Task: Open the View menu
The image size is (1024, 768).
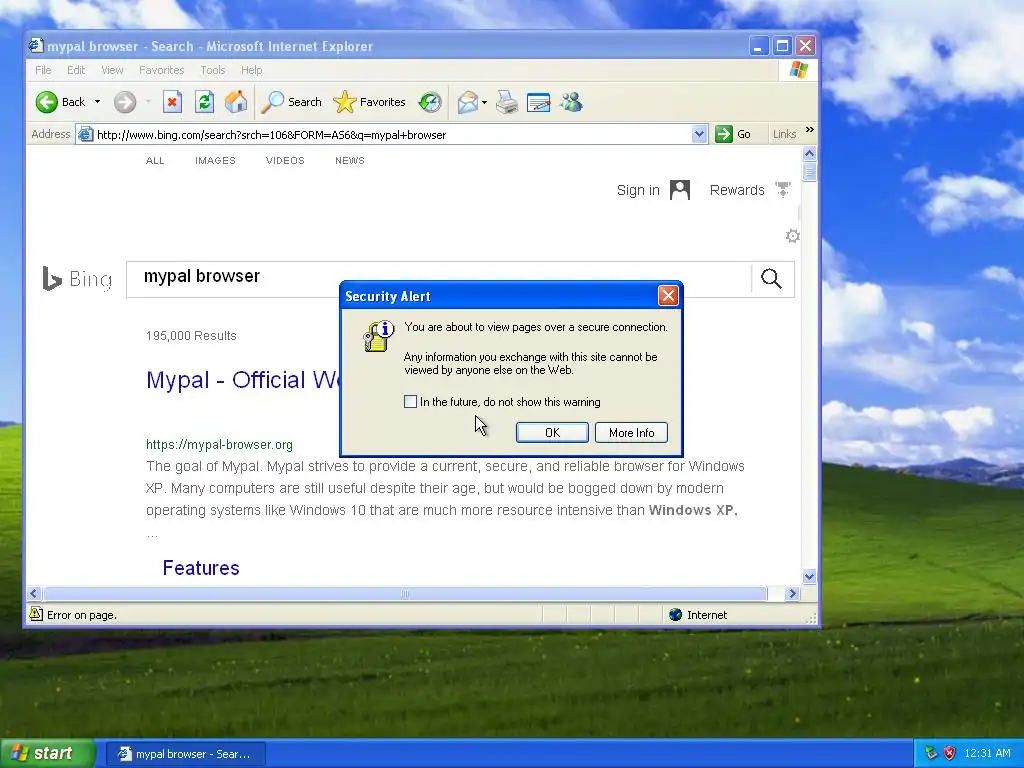Action: click(x=112, y=70)
